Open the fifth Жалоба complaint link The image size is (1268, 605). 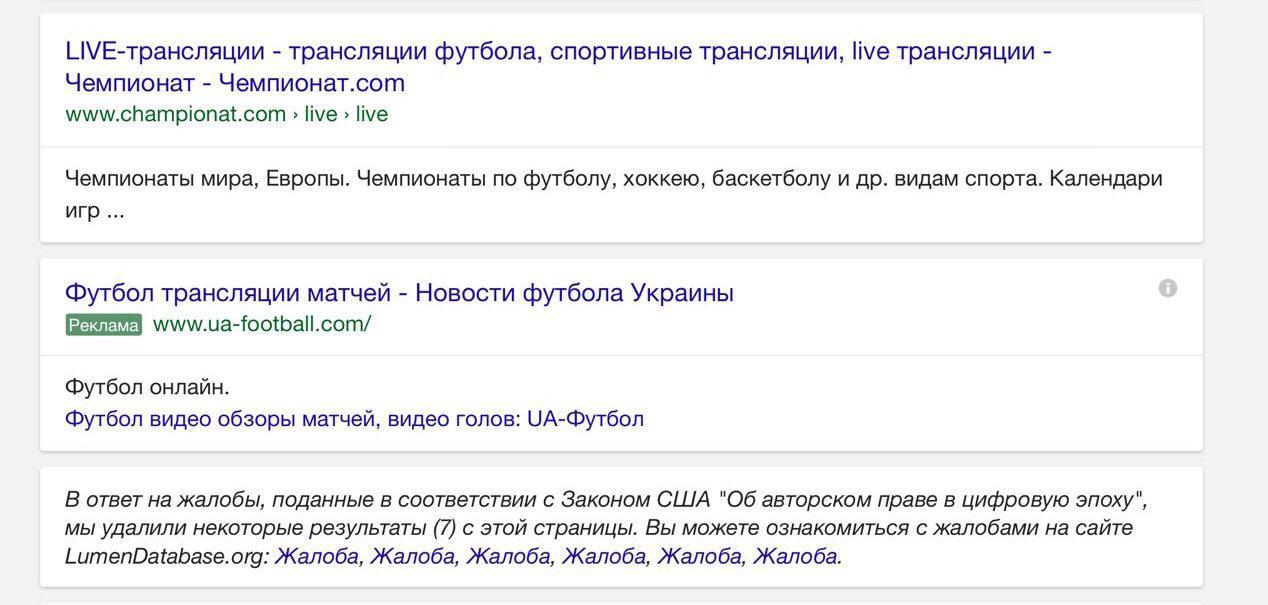point(700,554)
